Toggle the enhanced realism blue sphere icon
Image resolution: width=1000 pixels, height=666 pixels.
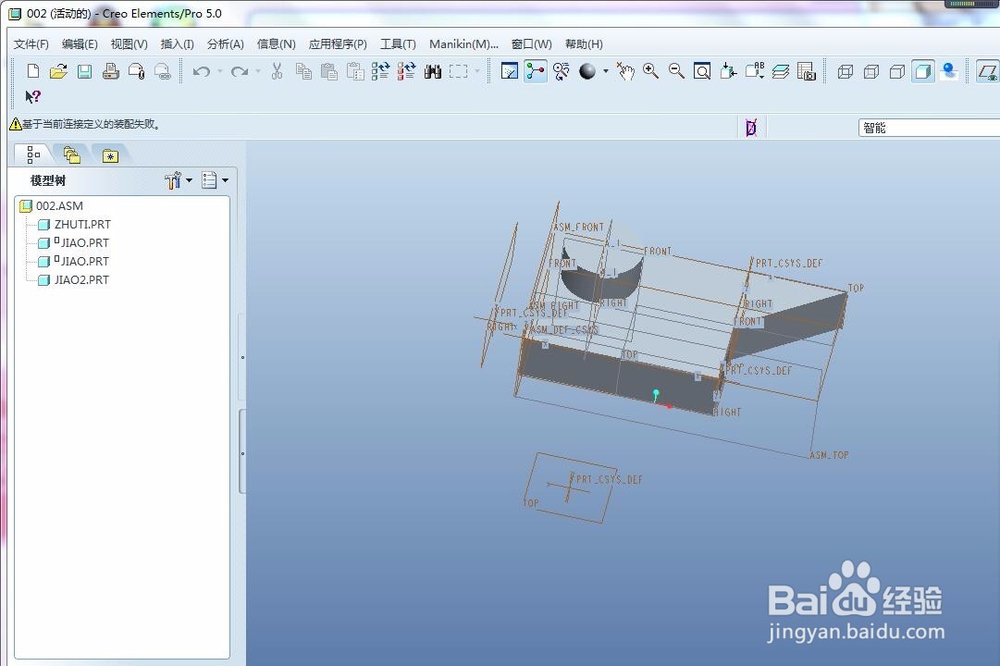(x=949, y=71)
